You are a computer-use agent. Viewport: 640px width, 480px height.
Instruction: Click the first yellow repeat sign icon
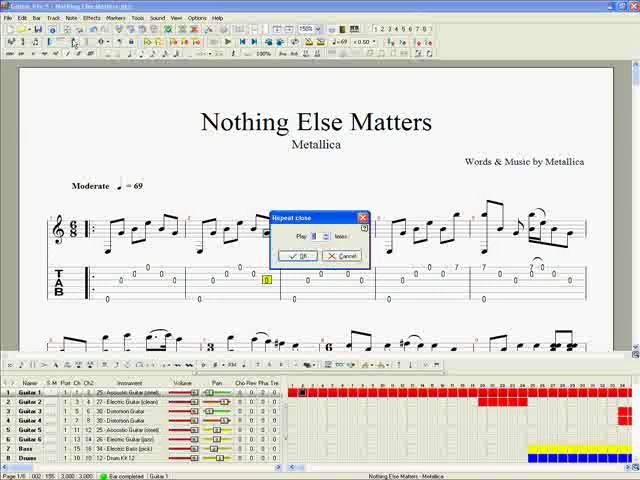[147, 42]
